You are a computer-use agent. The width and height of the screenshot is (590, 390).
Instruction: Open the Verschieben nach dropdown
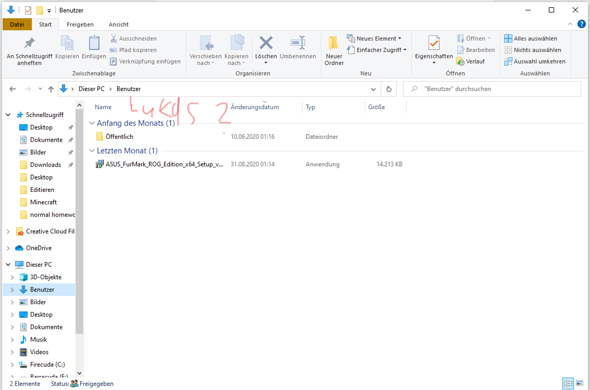[205, 50]
